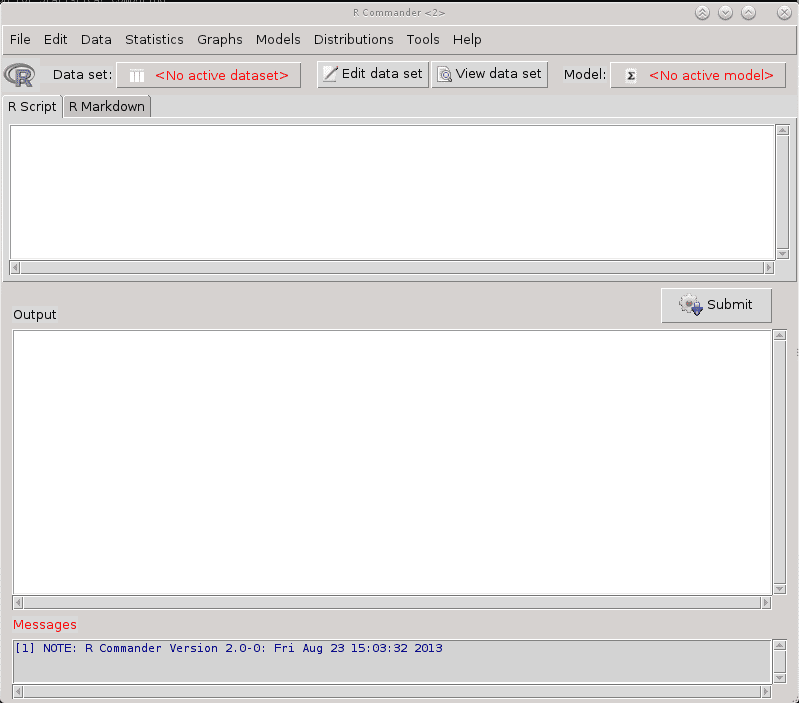The width and height of the screenshot is (799, 703).
Task: Click the Messages pane scroll right arrow
Action: [x=765, y=691]
